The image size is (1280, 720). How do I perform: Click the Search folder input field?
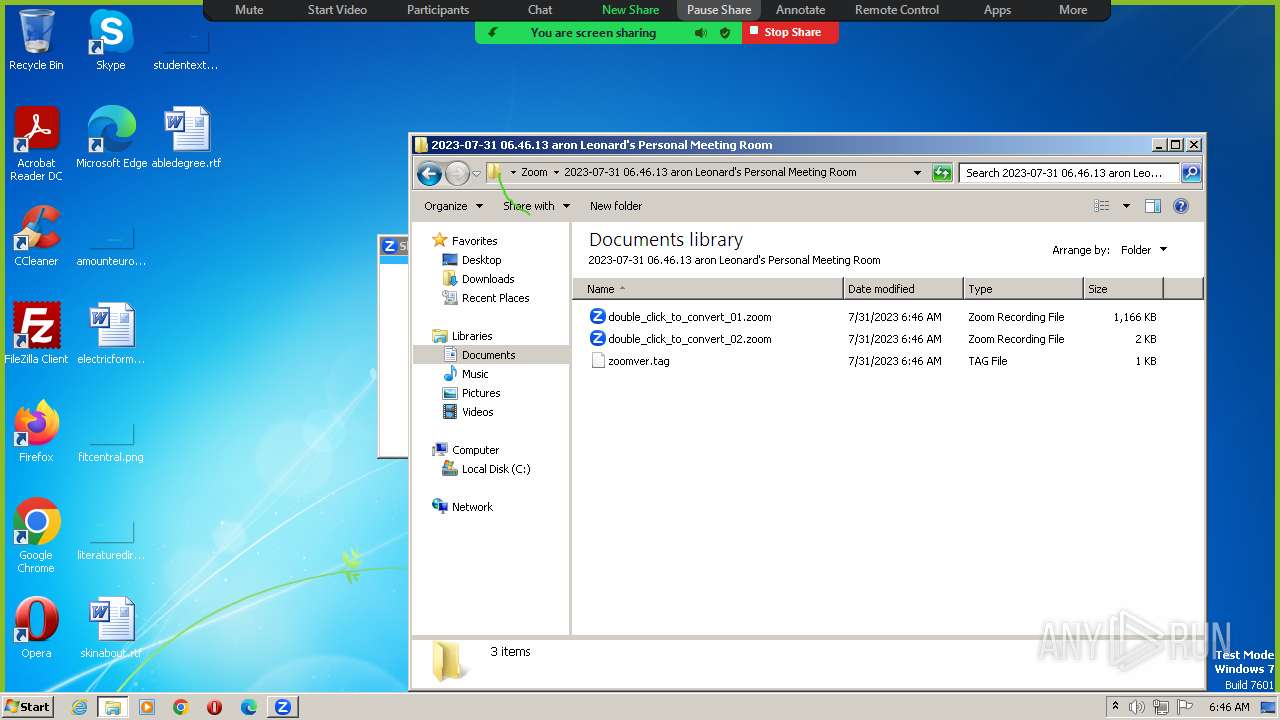pyautogui.click(x=1068, y=173)
